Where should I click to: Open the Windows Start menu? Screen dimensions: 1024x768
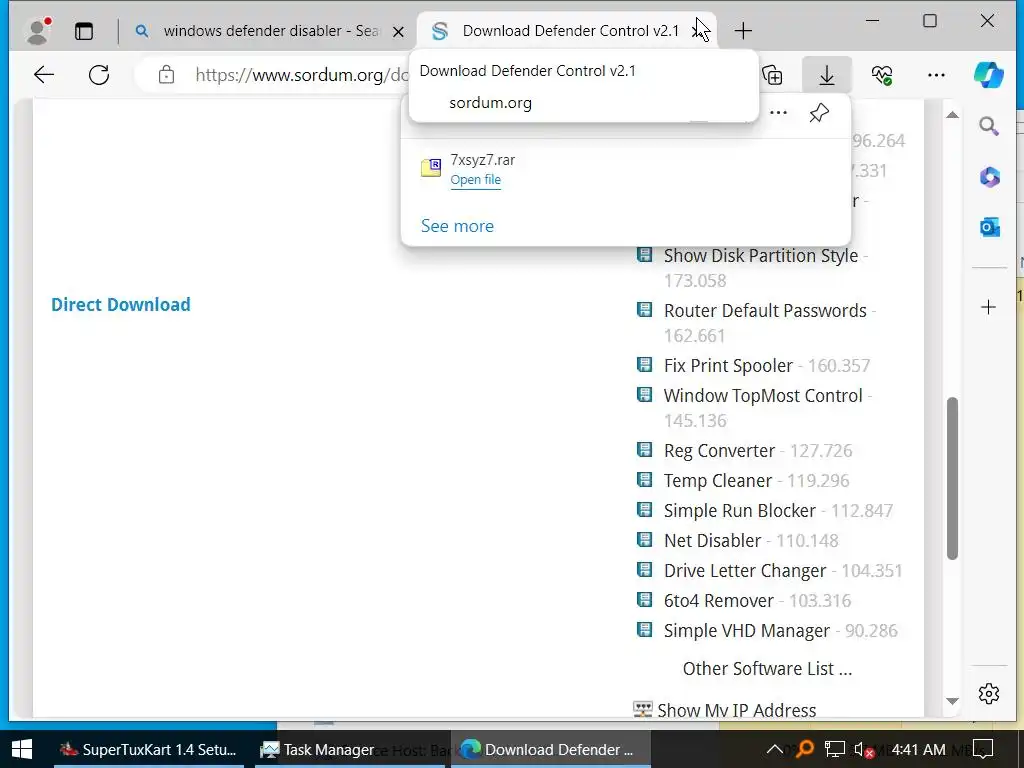pyautogui.click(x=22, y=749)
